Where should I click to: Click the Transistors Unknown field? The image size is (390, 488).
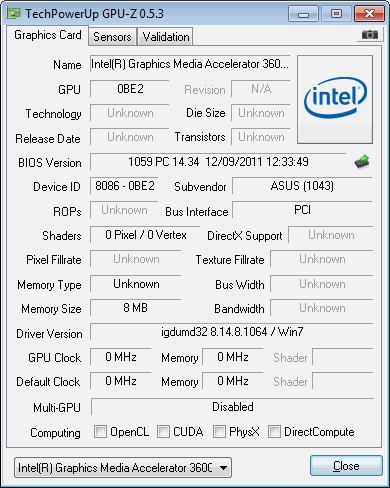pyautogui.click(x=261, y=137)
